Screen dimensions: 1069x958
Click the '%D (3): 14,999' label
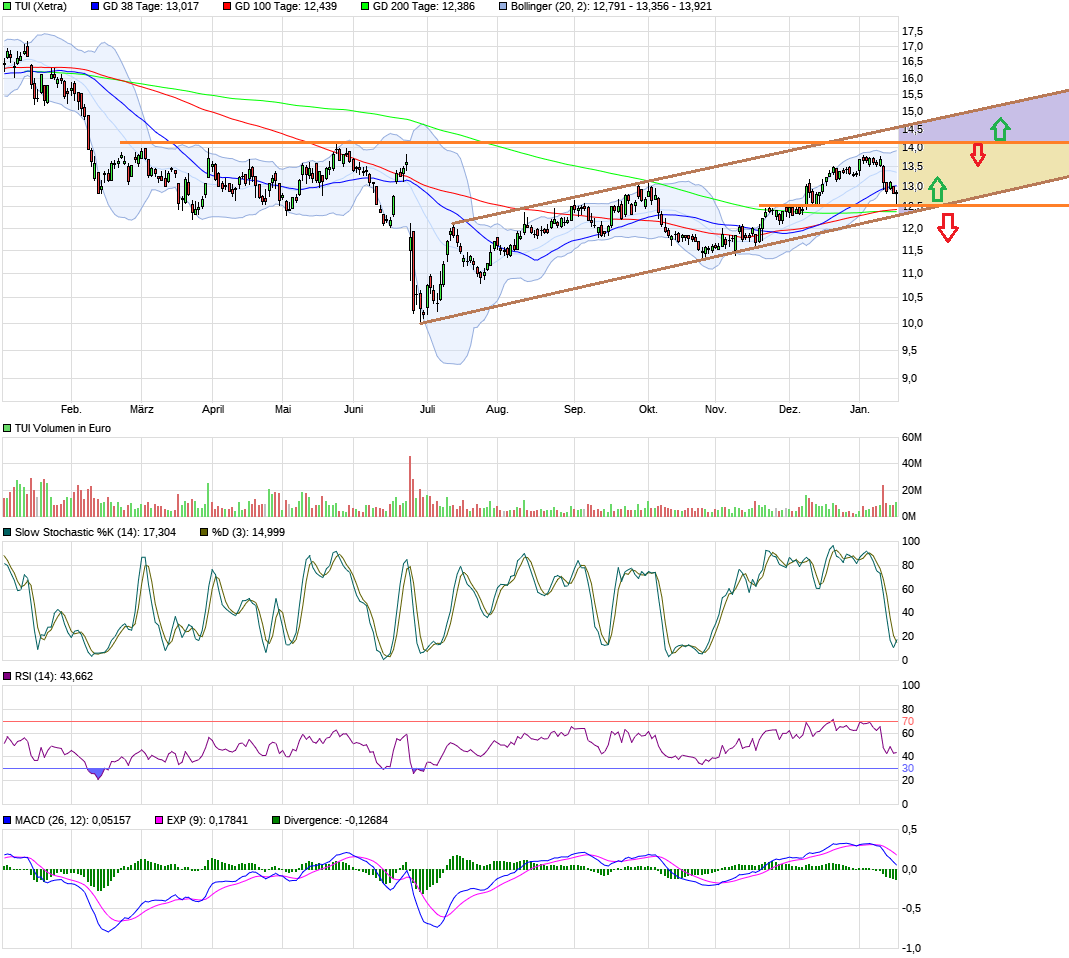pyautogui.click(x=248, y=532)
